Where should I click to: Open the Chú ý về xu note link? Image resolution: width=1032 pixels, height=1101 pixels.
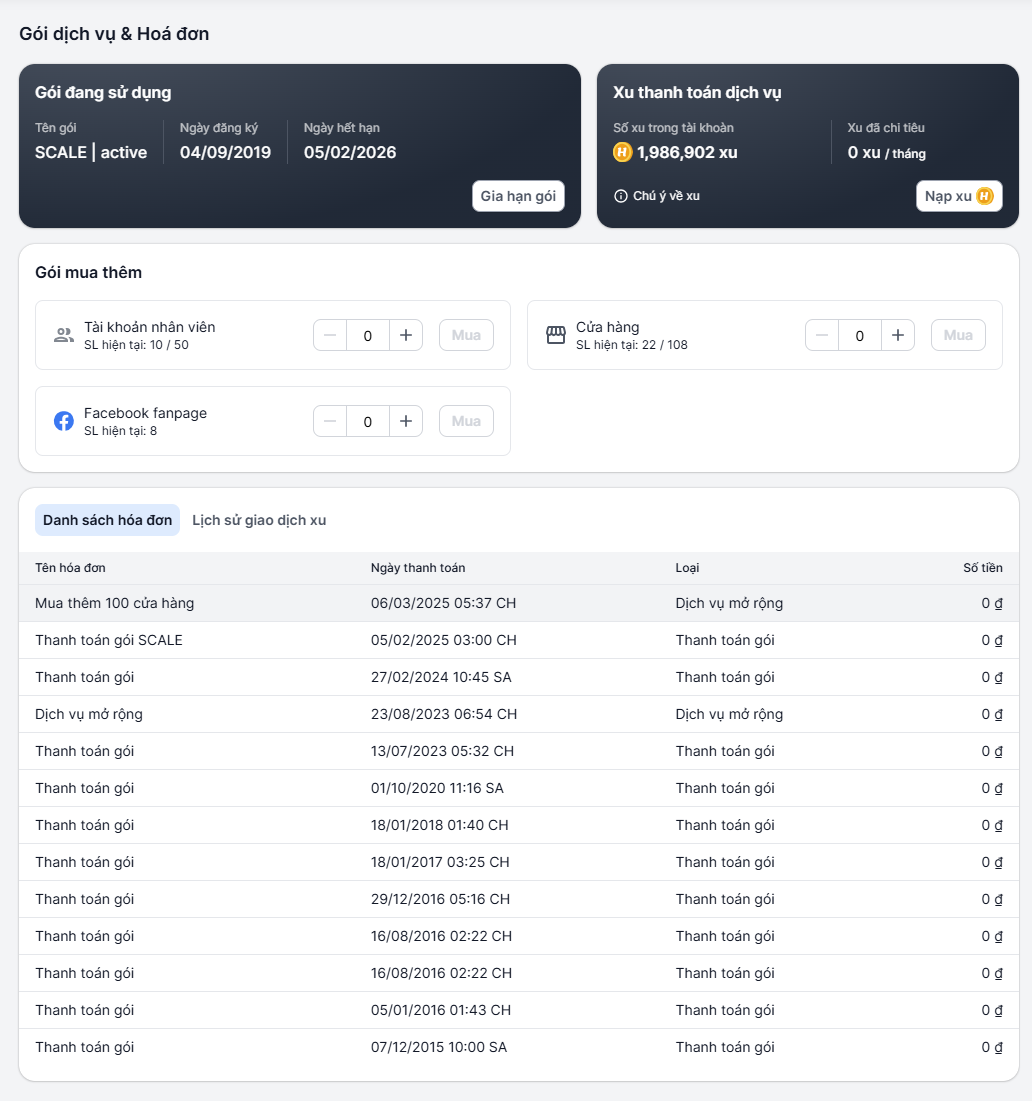pyautogui.click(x=666, y=196)
